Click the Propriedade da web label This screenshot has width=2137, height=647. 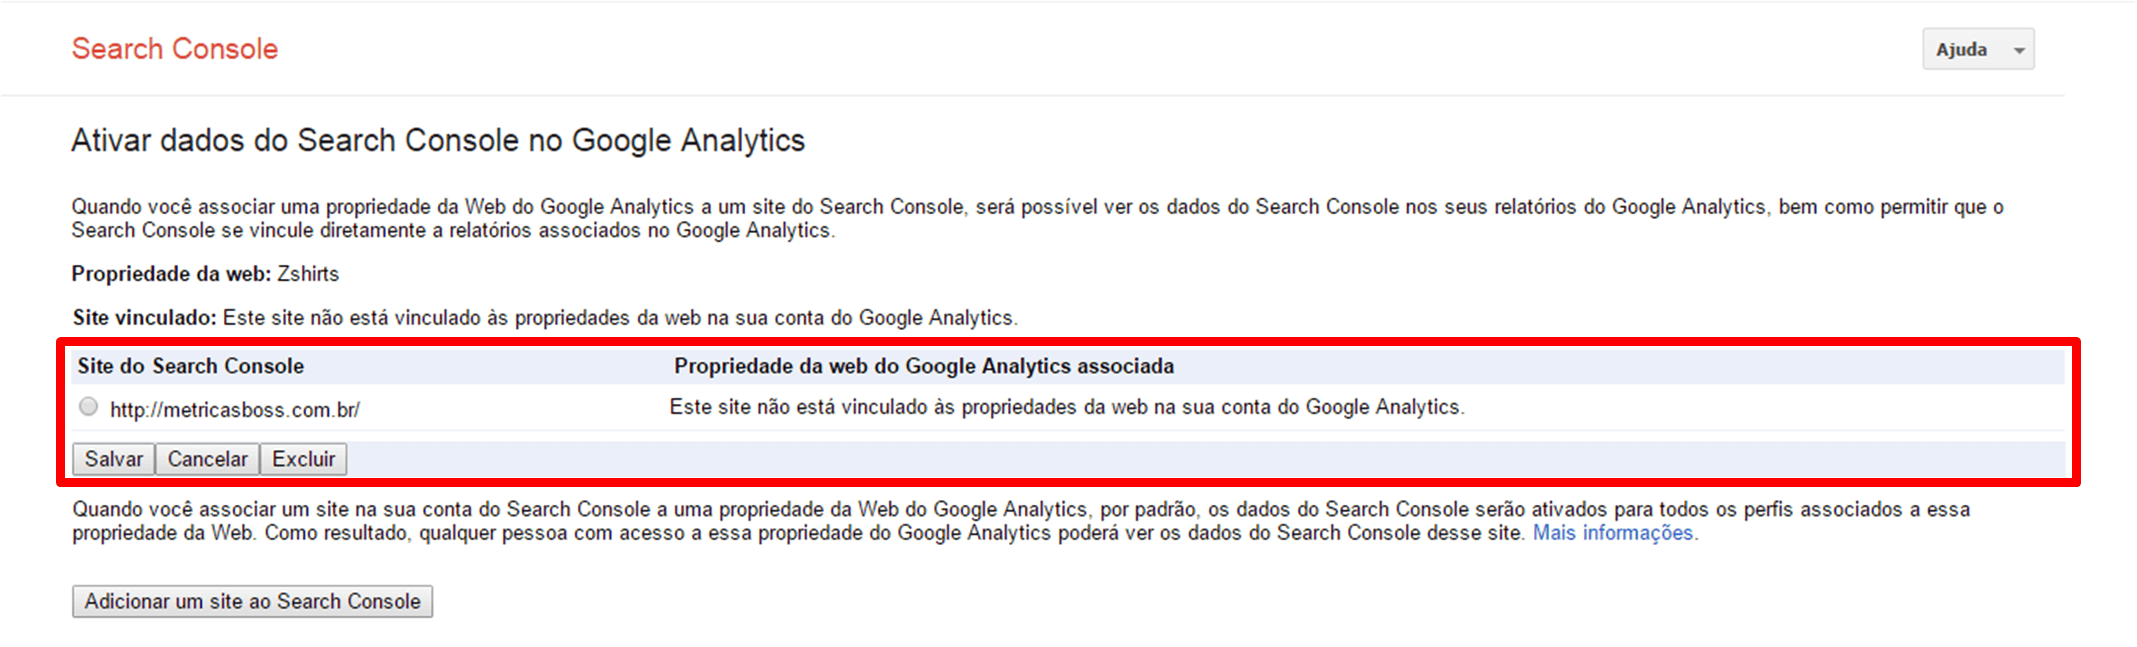tap(171, 274)
